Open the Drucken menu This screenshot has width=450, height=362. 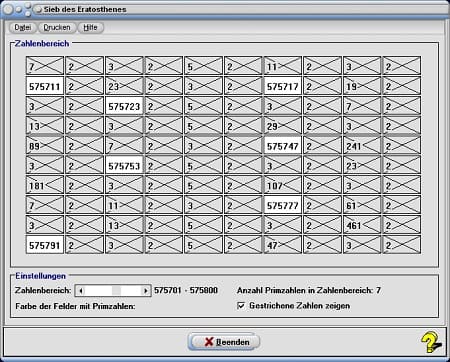[57, 27]
